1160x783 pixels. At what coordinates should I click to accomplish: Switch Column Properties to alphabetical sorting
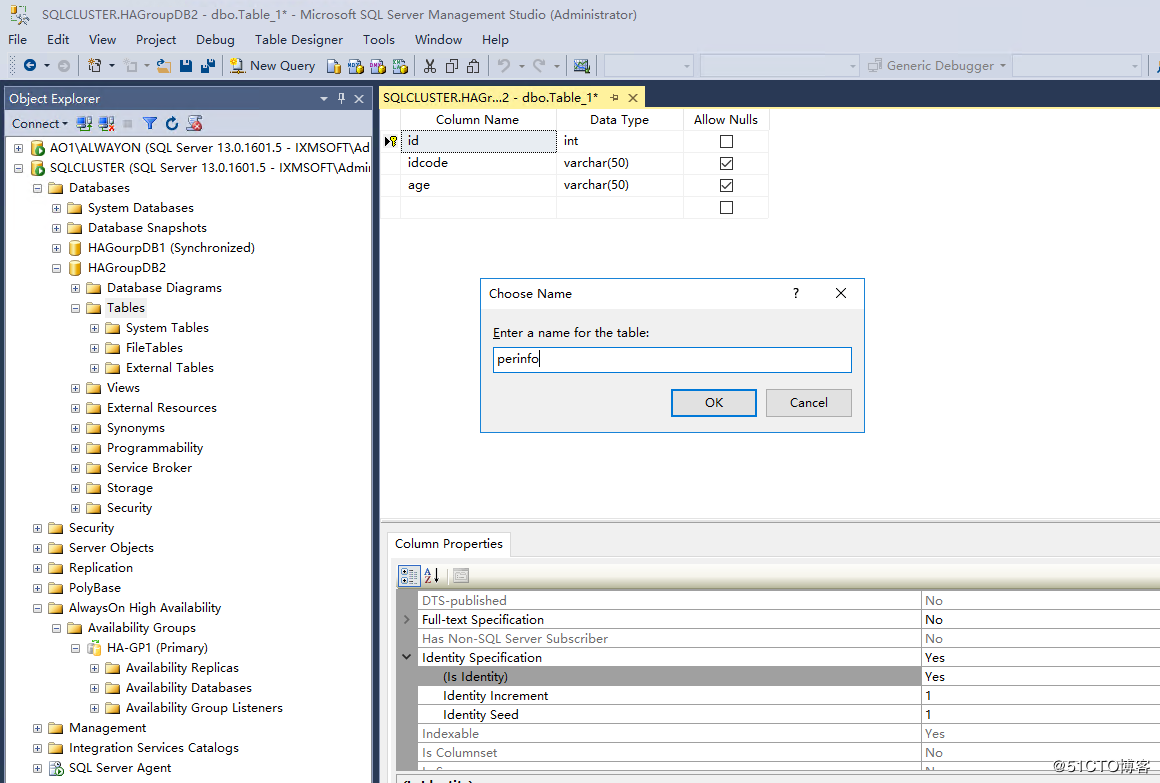tap(430, 576)
